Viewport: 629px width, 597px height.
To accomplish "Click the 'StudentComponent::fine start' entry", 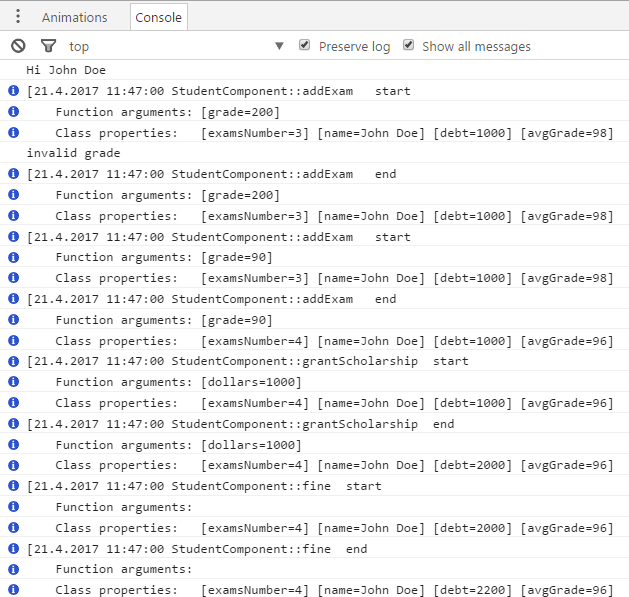I will click(x=204, y=486).
